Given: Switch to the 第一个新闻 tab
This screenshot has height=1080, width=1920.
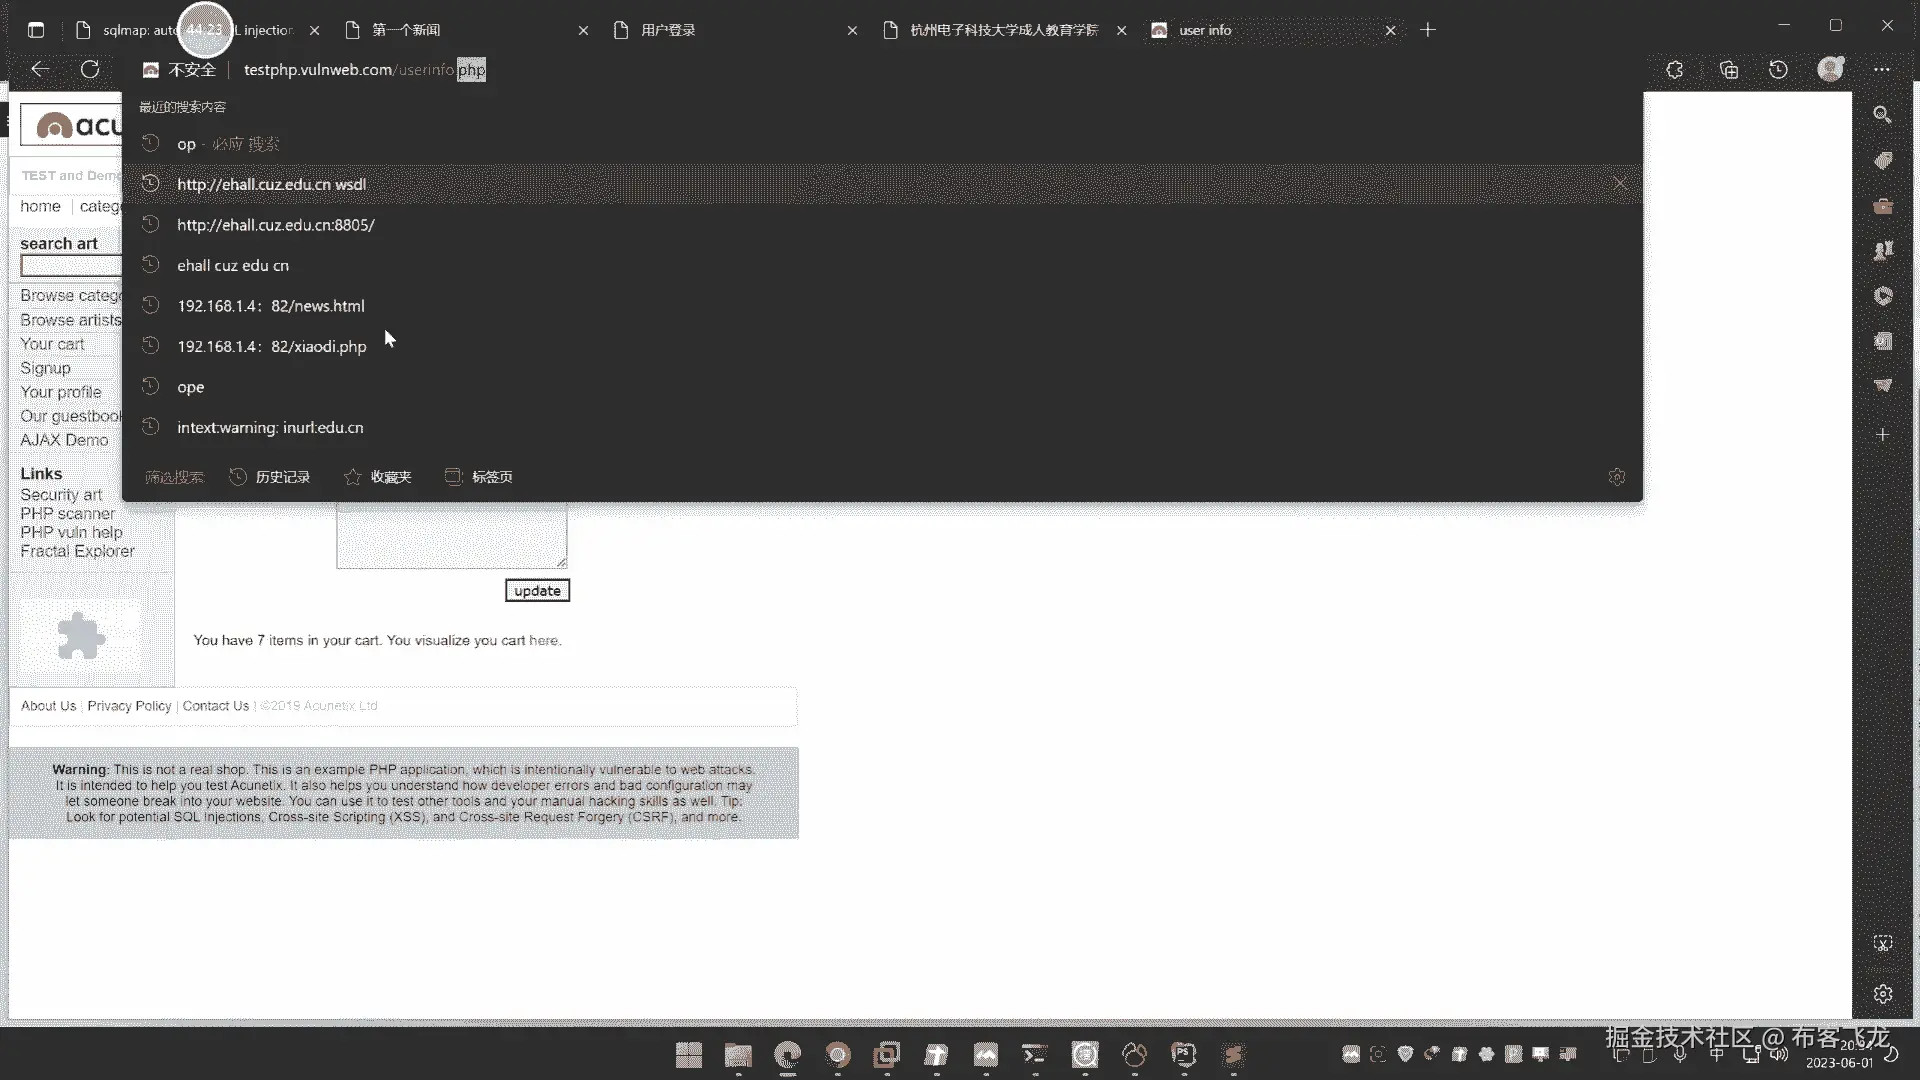Looking at the screenshot, I should (x=406, y=30).
